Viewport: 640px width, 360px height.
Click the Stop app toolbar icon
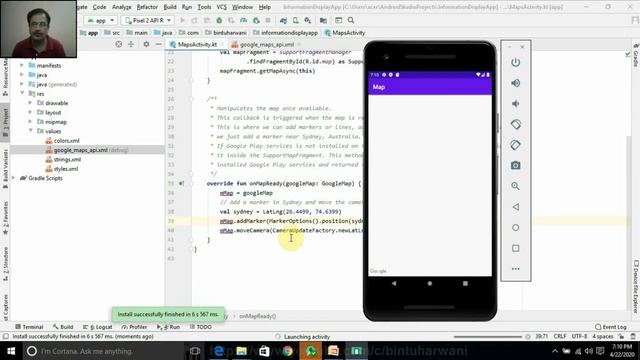pos(268,20)
